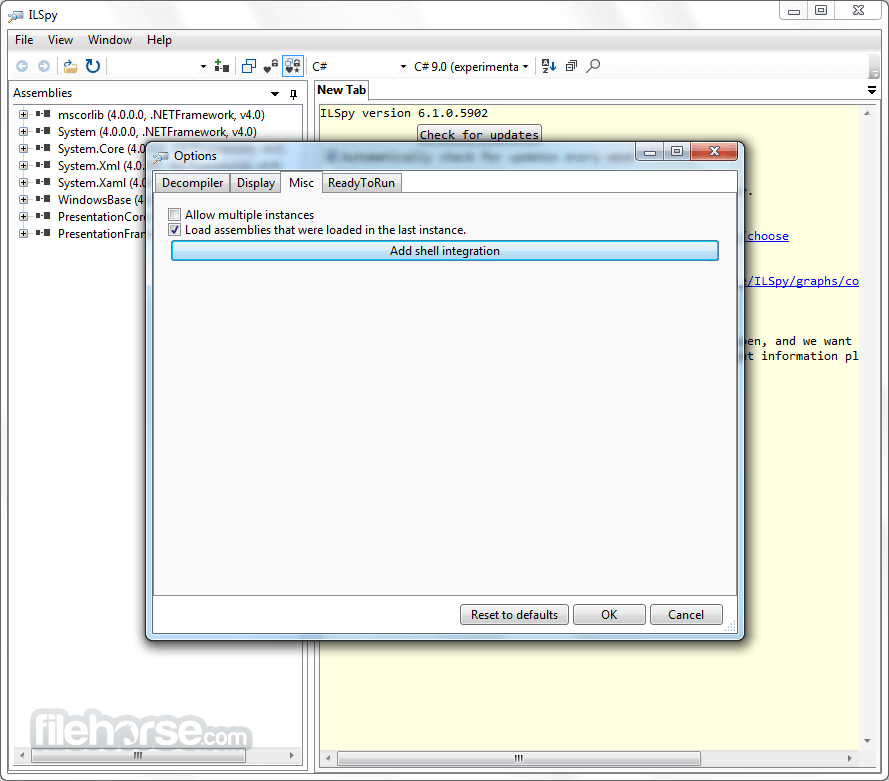889x781 pixels.
Task: Reload assemblies with the refresh icon
Action: click(92, 66)
